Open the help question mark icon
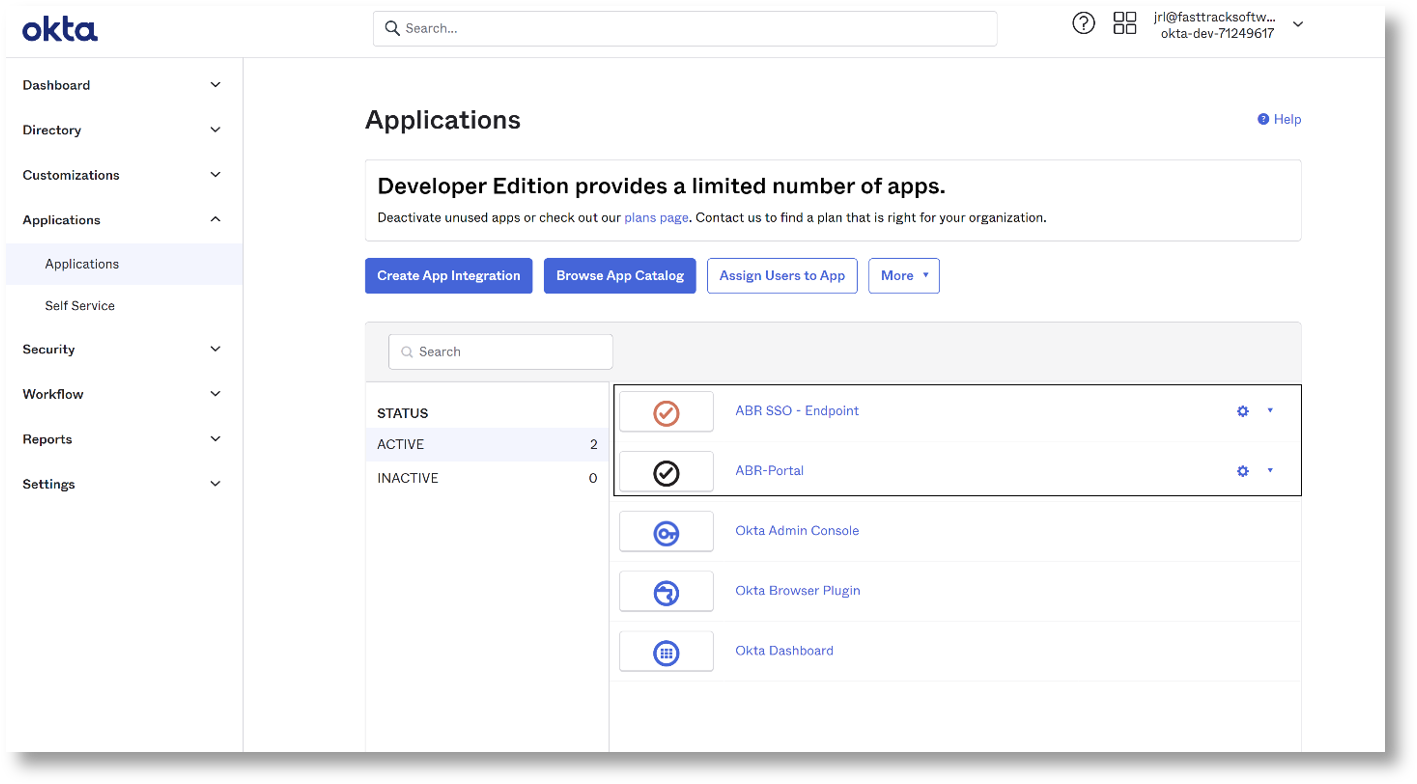 pyautogui.click(x=1083, y=23)
